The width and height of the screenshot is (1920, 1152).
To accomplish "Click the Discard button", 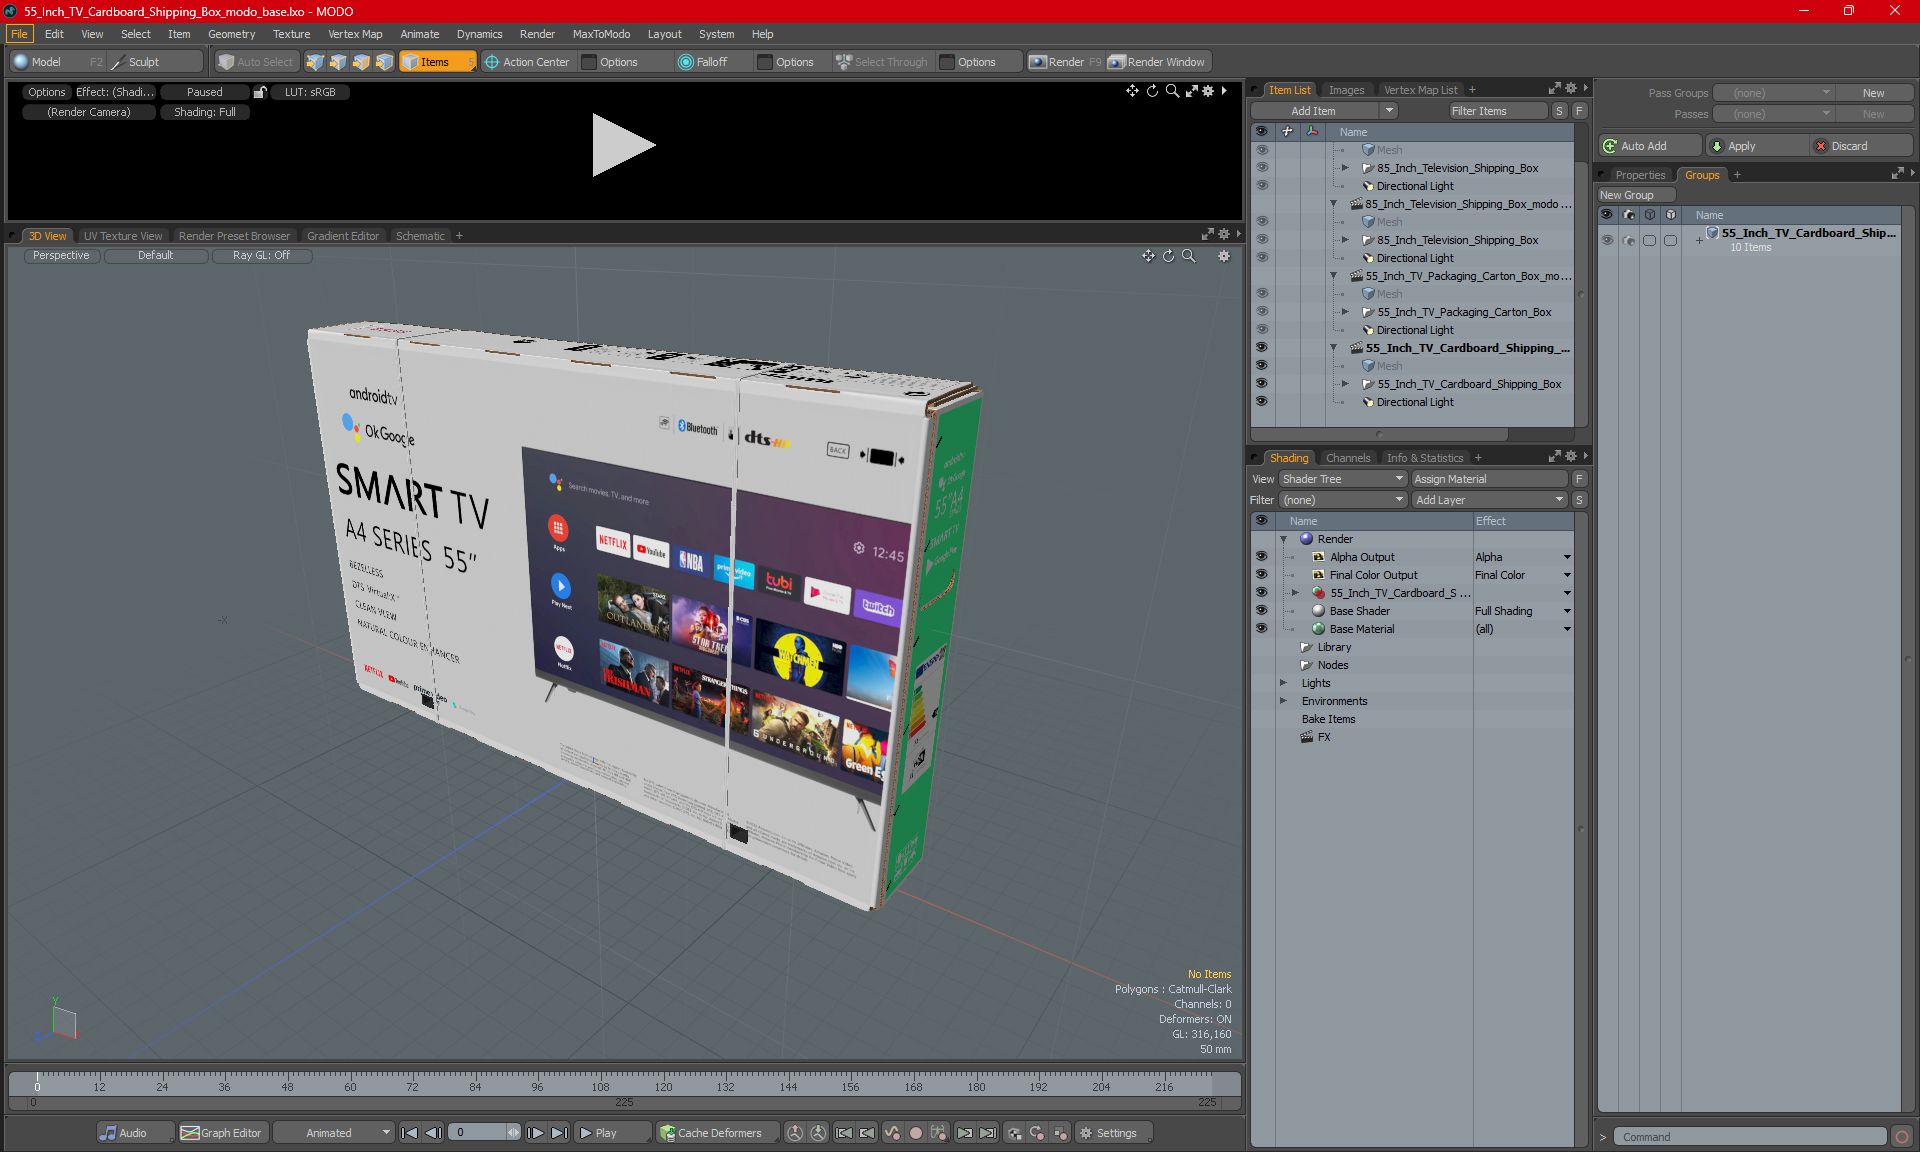I will [x=1861, y=146].
